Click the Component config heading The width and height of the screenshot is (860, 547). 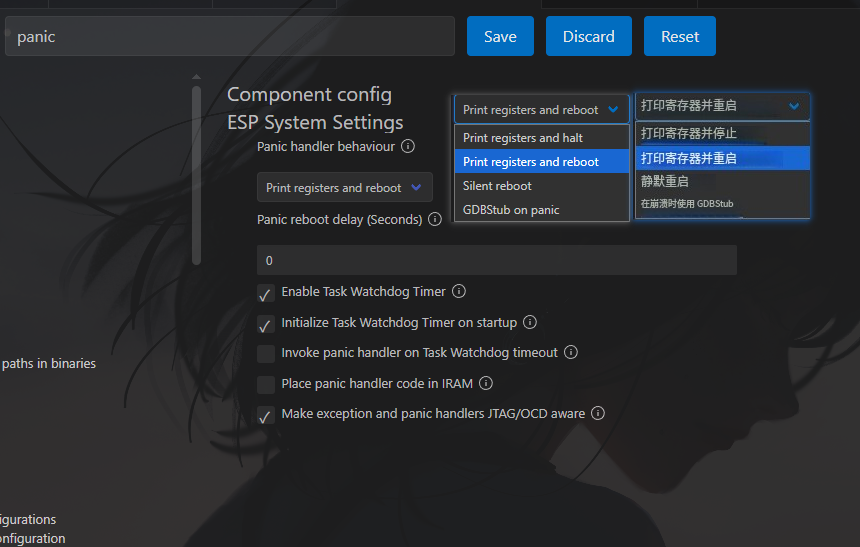(309, 94)
